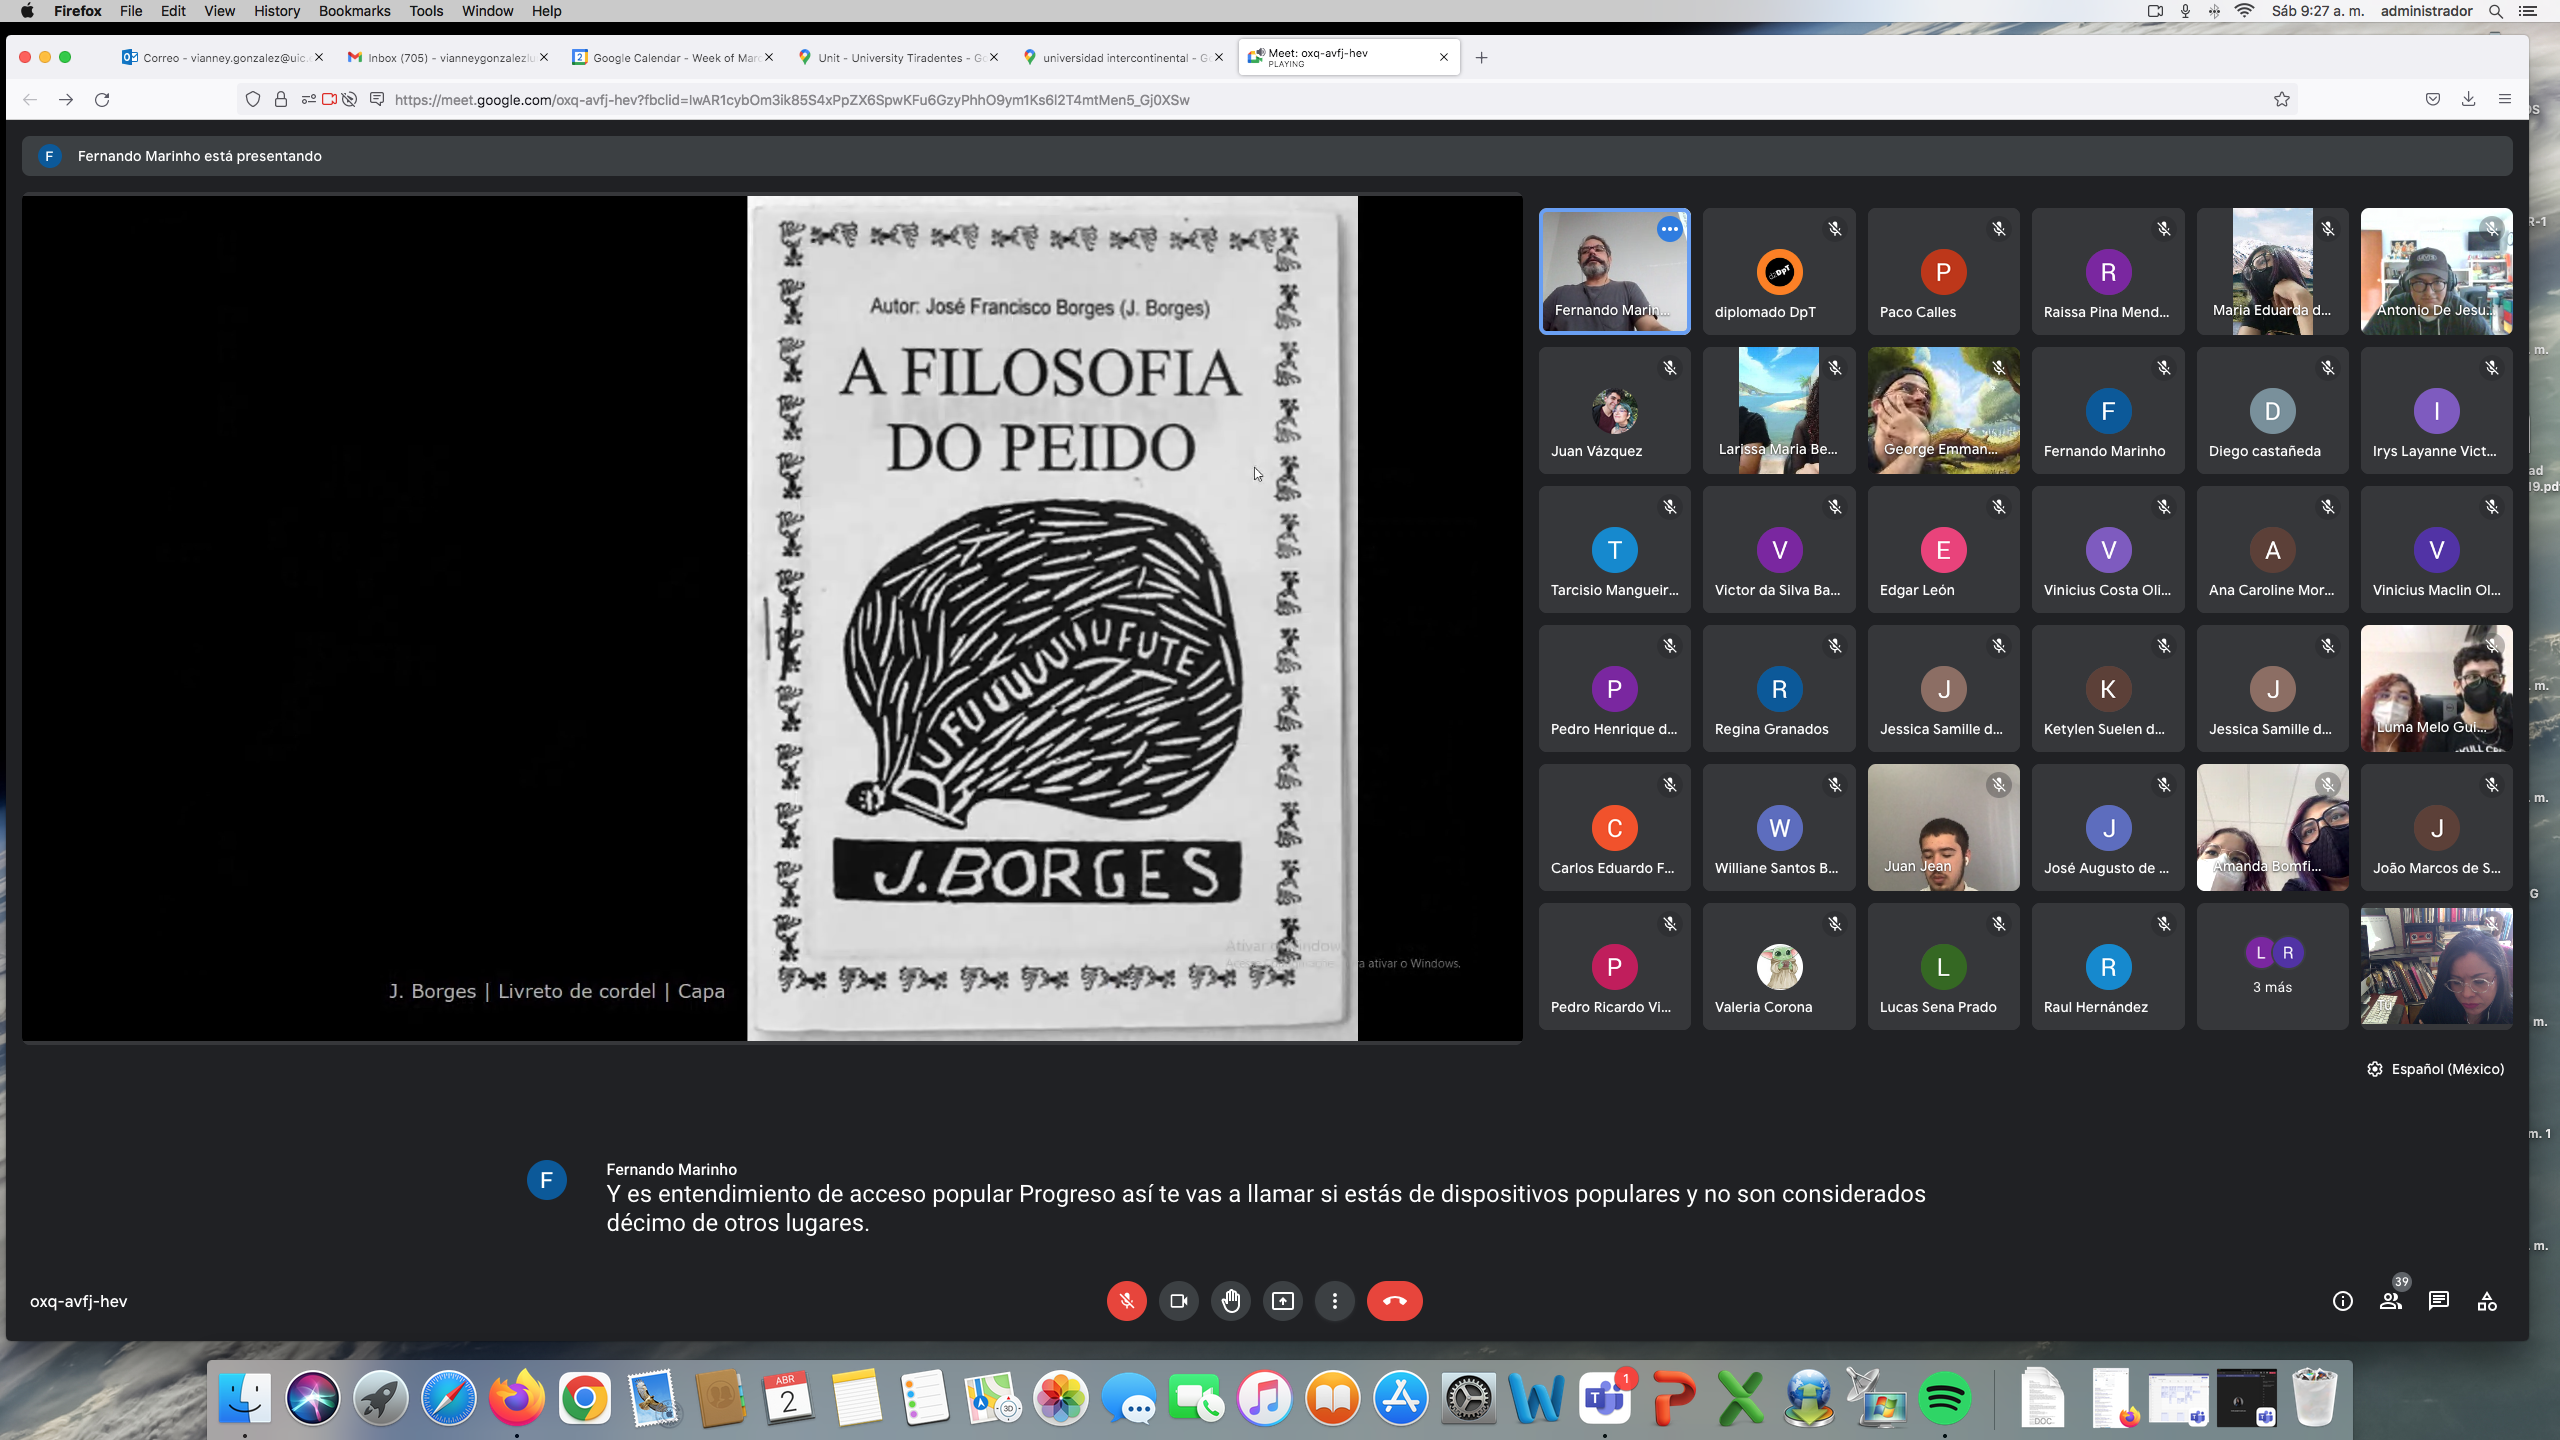Open the Firefox hamburger application menu
Screen dimensions: 2560x1440
(x=2505, y=100)
